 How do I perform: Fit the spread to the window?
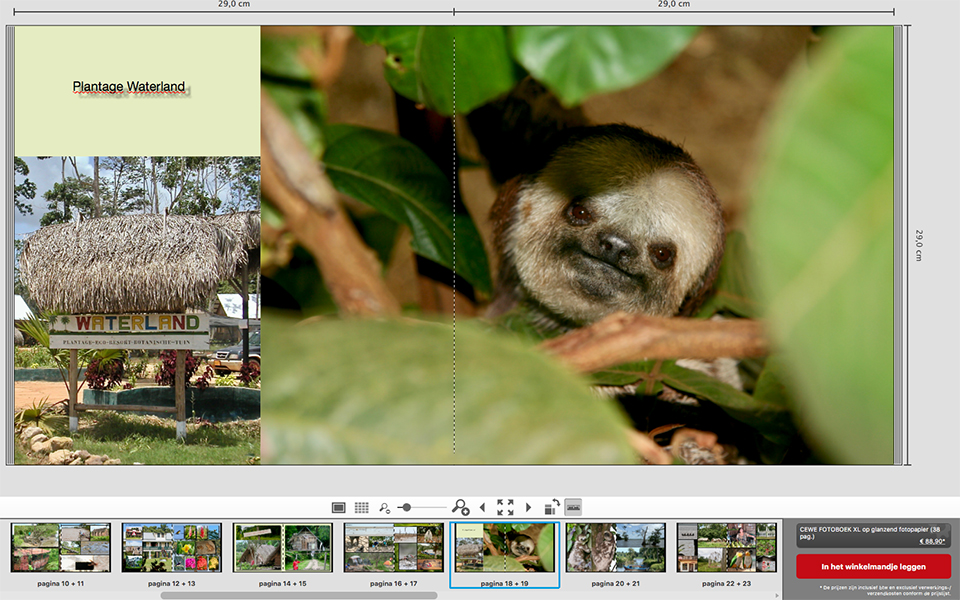point(505,508)
